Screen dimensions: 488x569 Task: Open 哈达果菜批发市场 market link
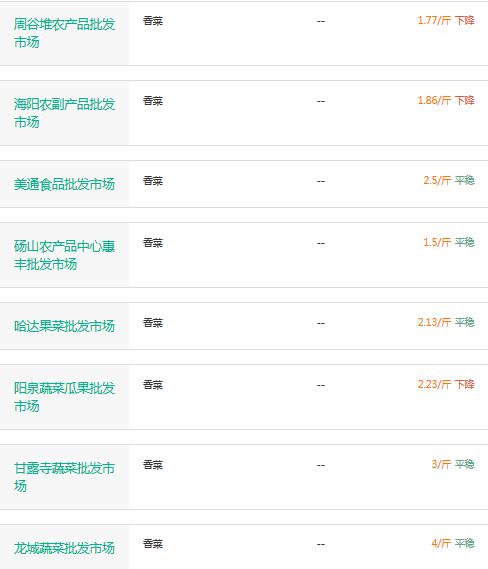[x=64, y=326]
